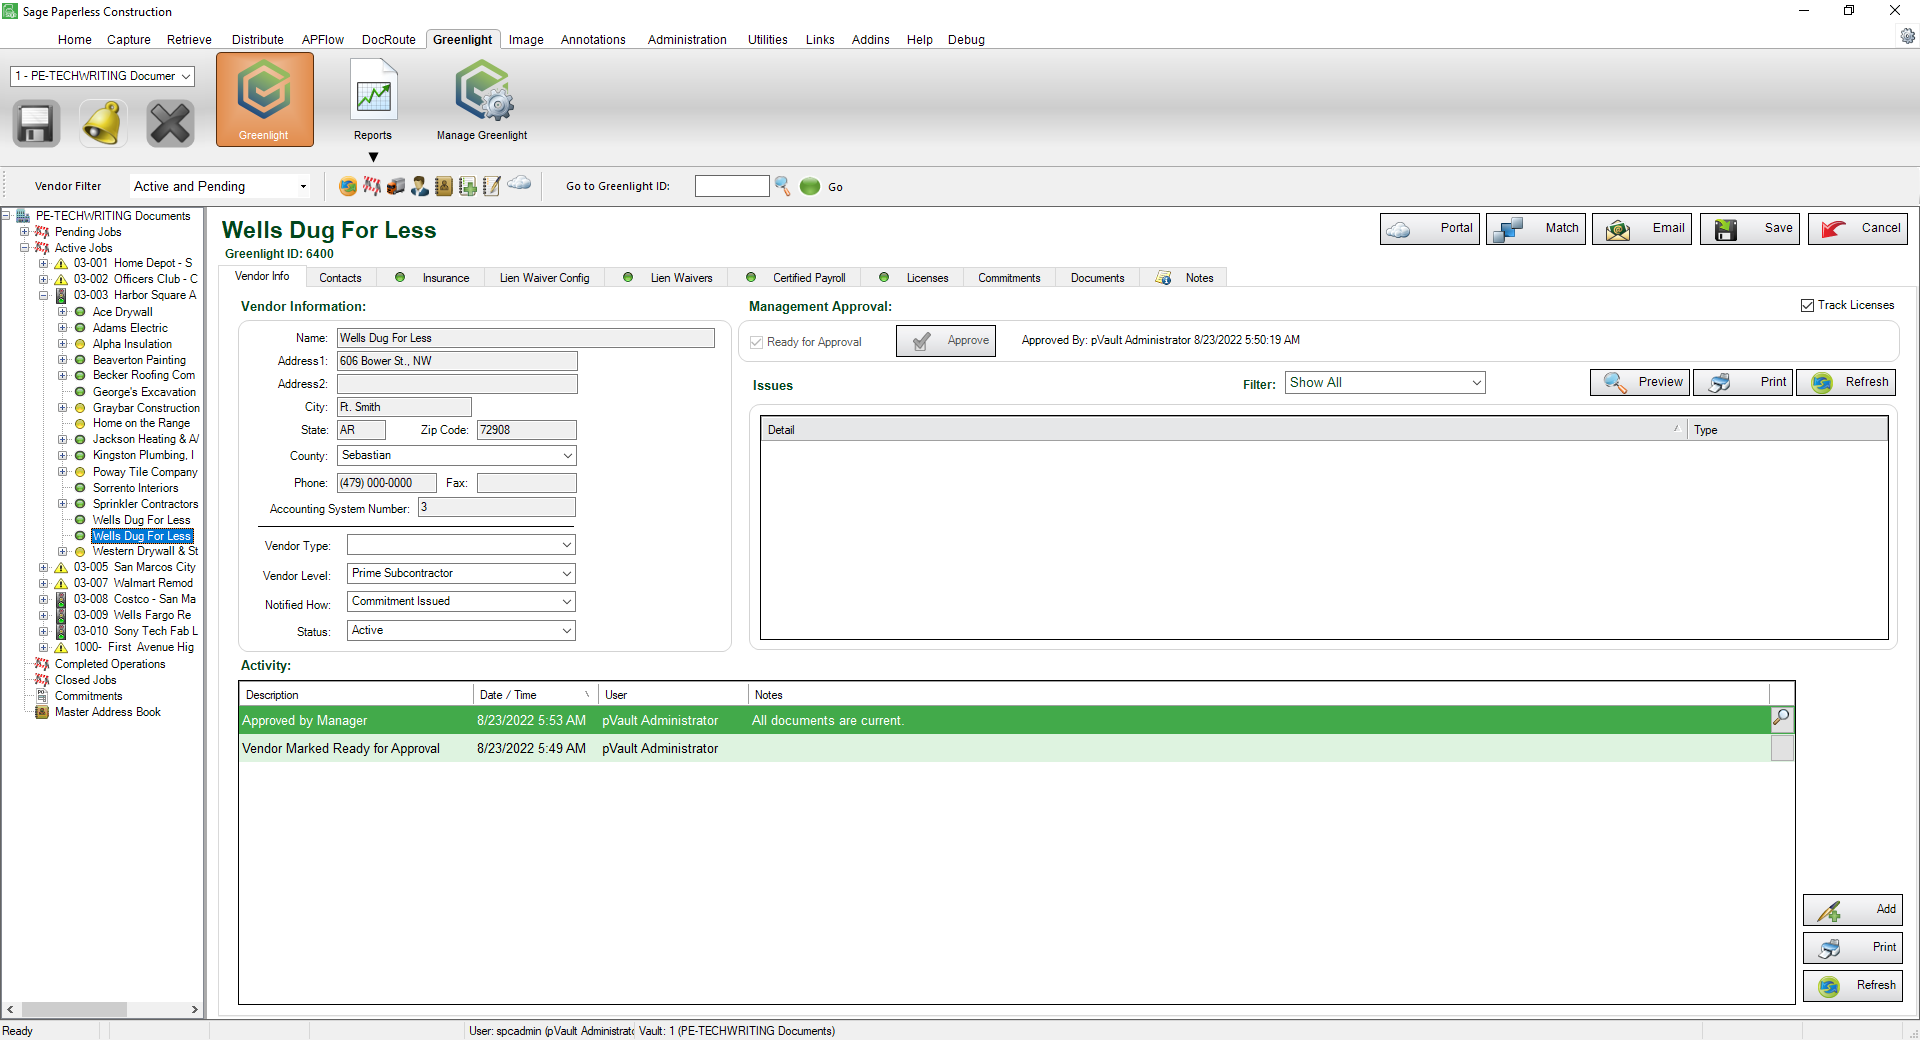Click the Refresh button in Issues

(1846, 382)
